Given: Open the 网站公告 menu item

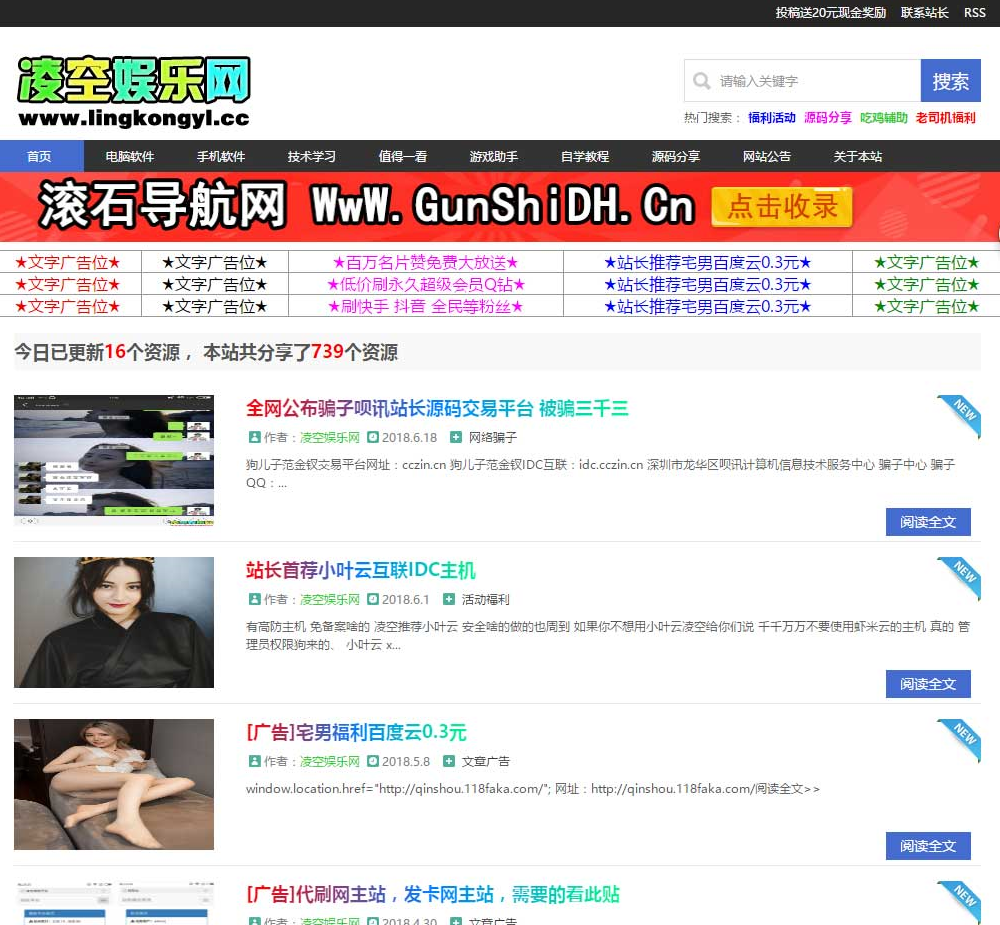Looking at the screenshot, I should pyautogui.click(x=767, y=156).
